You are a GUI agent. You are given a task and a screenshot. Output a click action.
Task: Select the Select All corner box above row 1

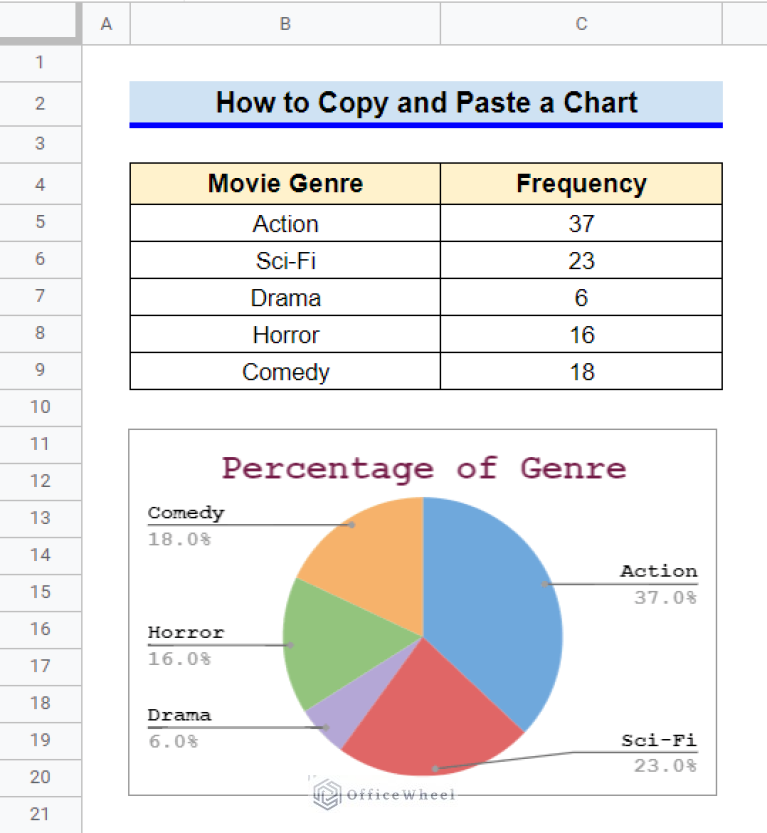(x=40, y=22)
